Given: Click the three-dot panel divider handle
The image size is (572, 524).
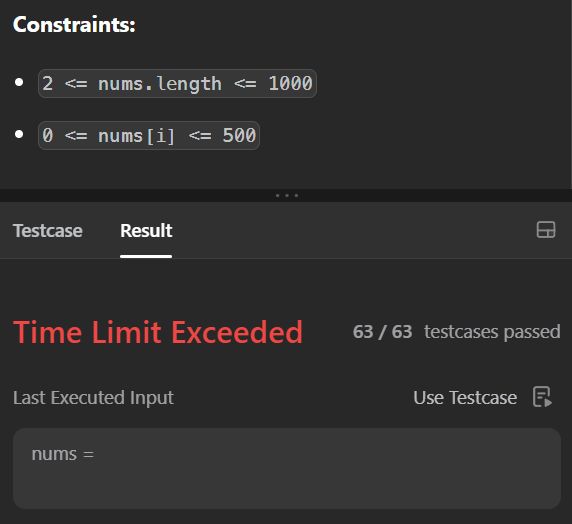Looking at the screenshot, I should 287,196.
